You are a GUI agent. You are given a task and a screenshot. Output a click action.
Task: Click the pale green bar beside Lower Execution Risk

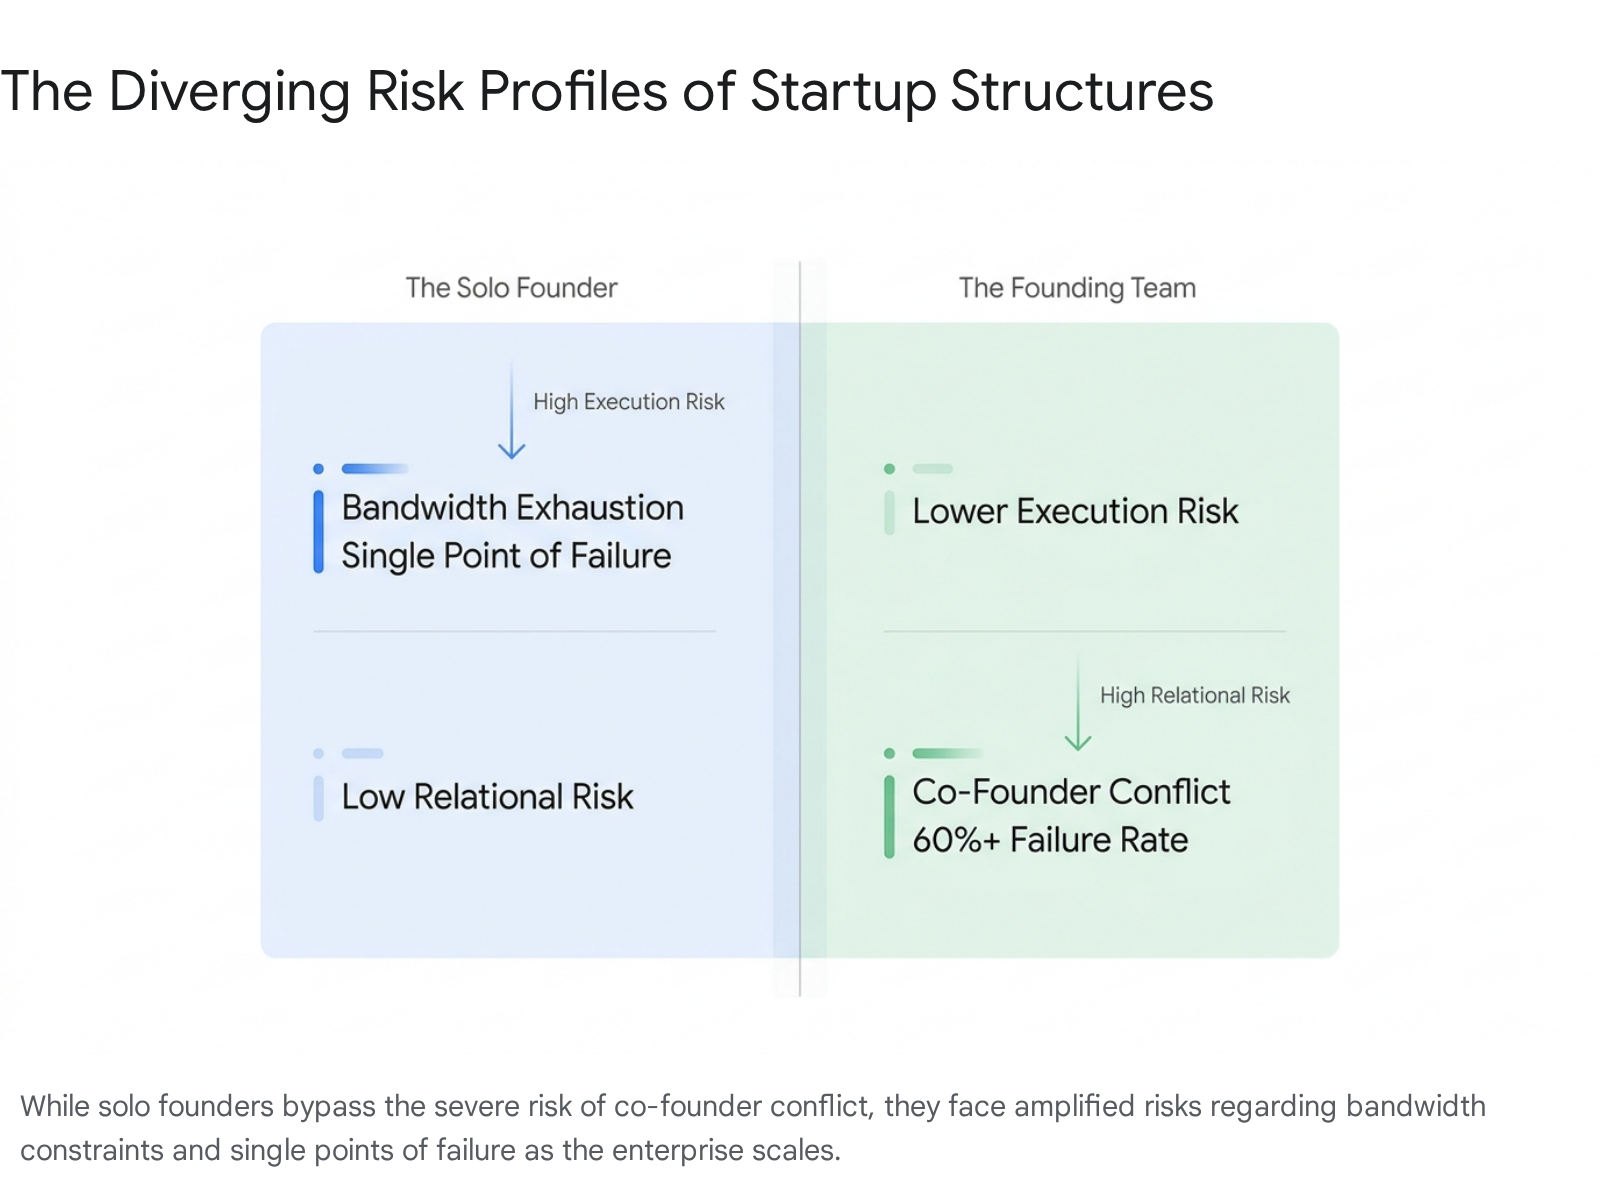click(889, 512)
